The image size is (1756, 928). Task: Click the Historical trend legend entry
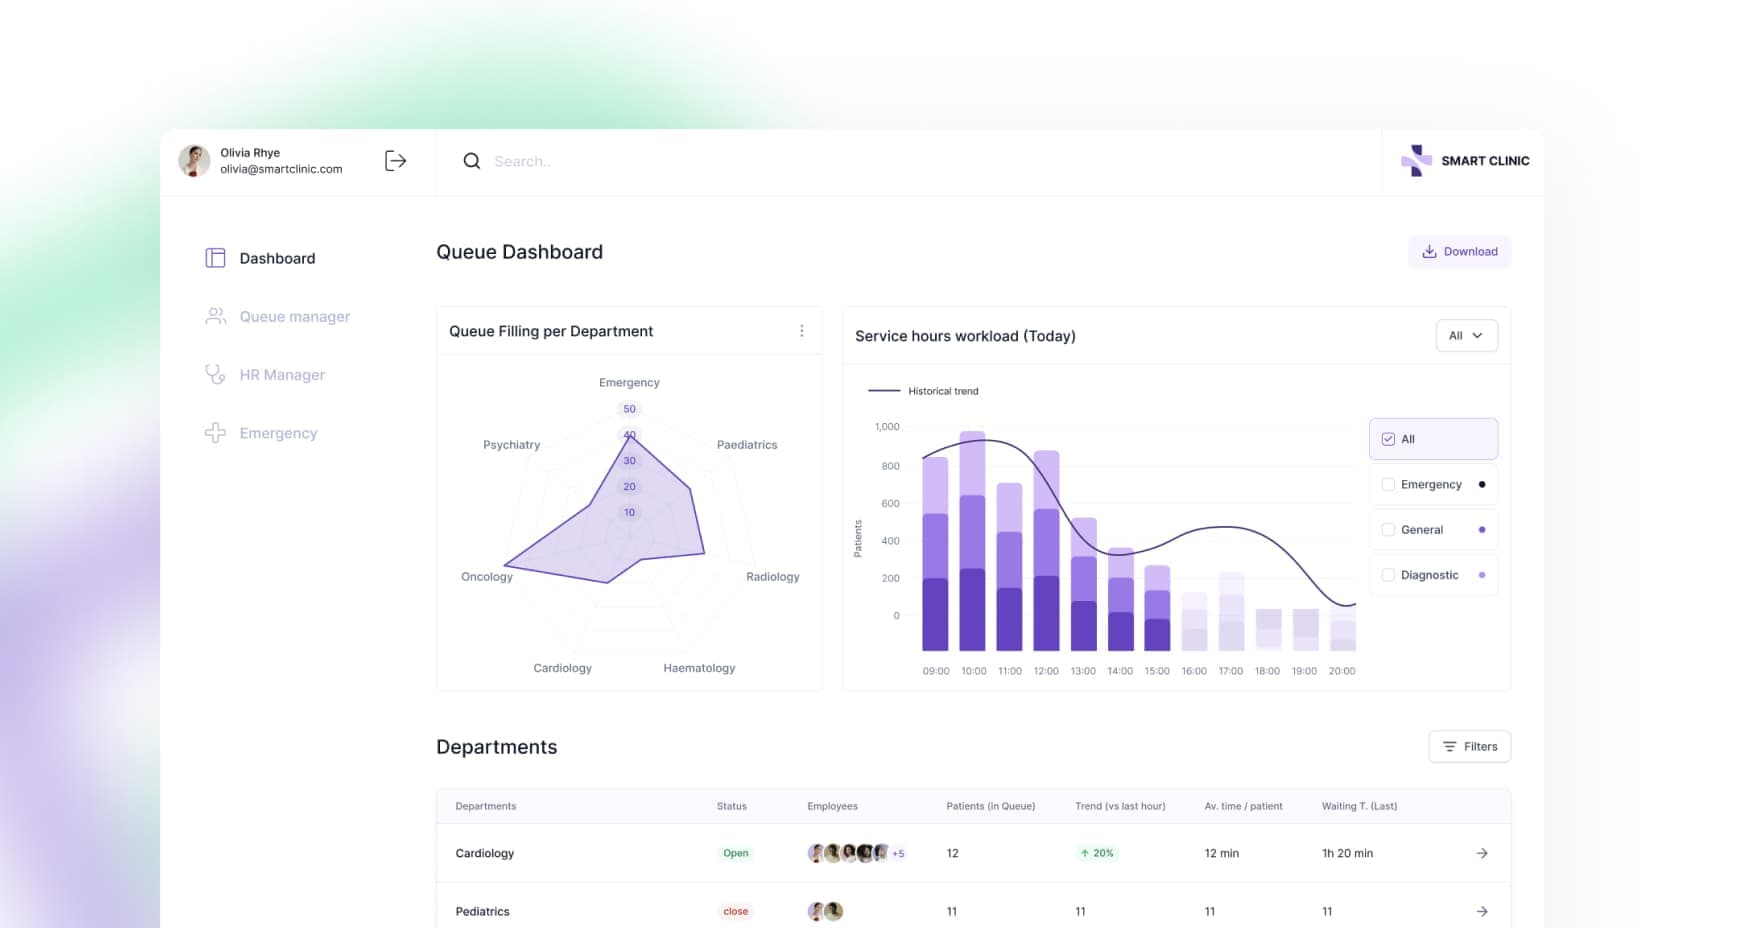pos(923,391)
